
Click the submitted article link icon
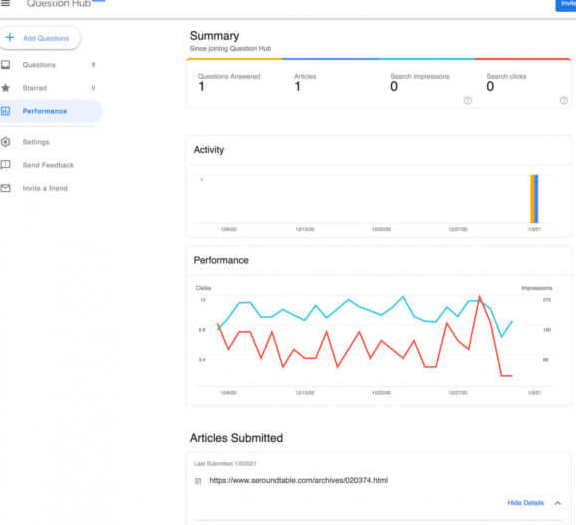pyautogui.click(x=198, y=481)
